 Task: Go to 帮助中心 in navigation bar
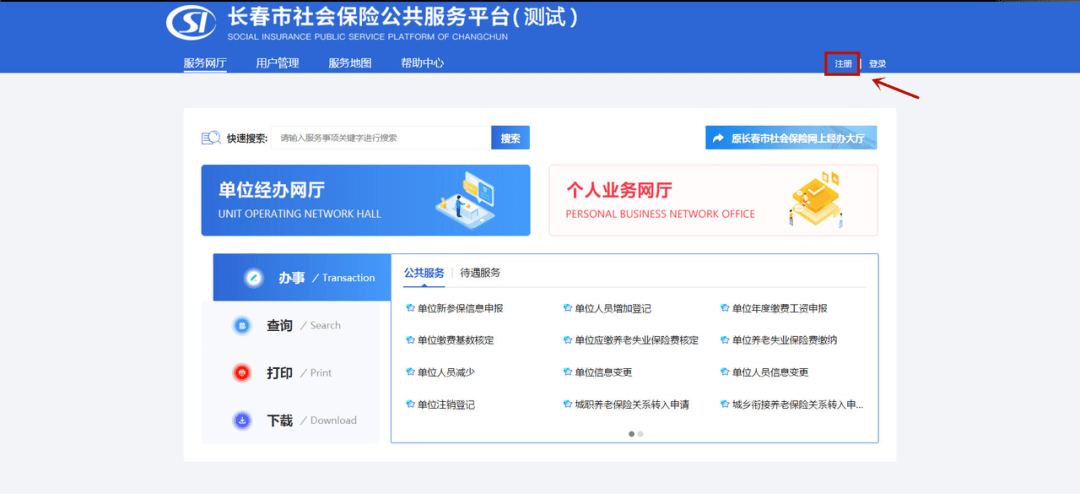422,63
